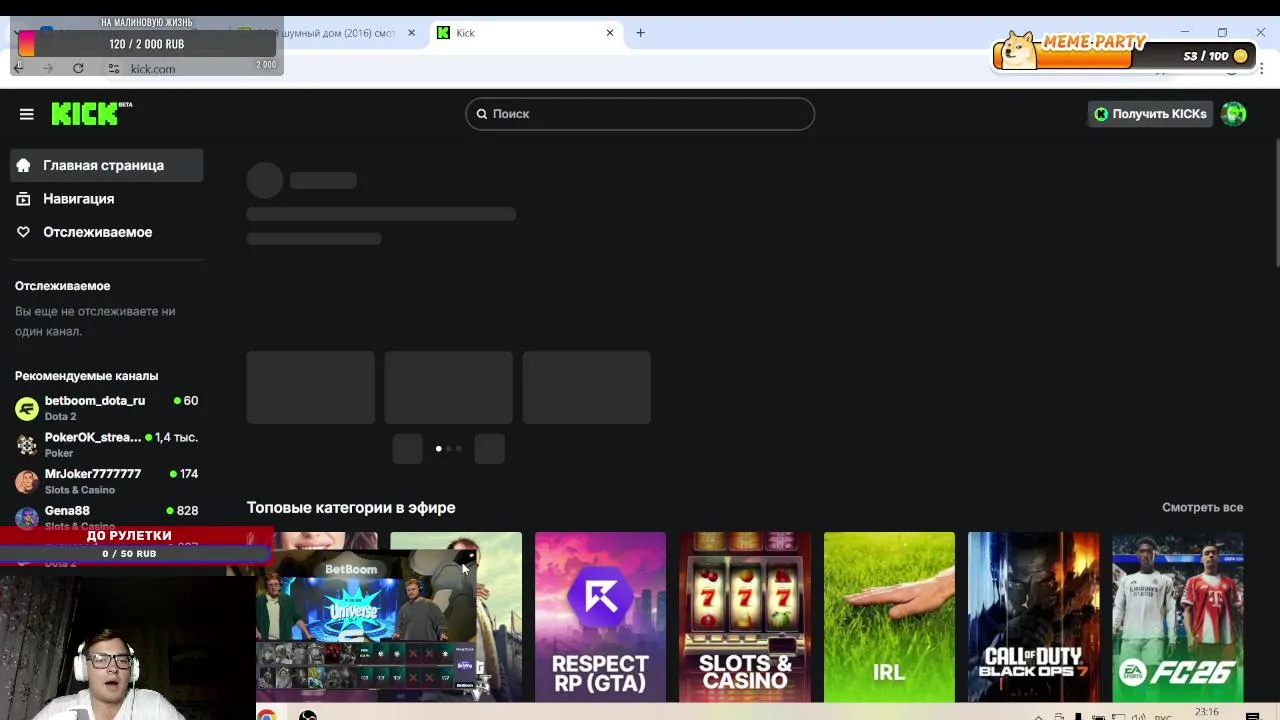Click the site info icon beside kick.com
This screenshot has width=1280, height=720.
113,69
